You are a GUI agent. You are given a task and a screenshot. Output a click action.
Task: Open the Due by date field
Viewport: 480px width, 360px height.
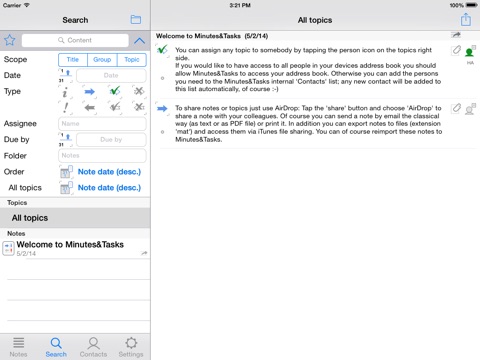click(x=111, y=140)
